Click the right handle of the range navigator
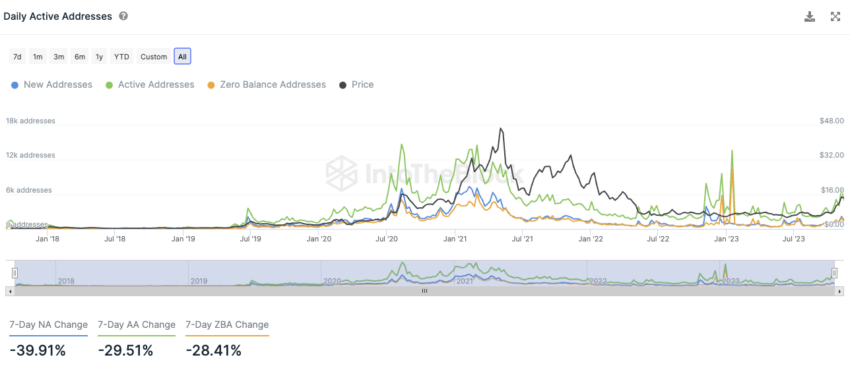This screenshot has width=850, height=376. [834, 273]
